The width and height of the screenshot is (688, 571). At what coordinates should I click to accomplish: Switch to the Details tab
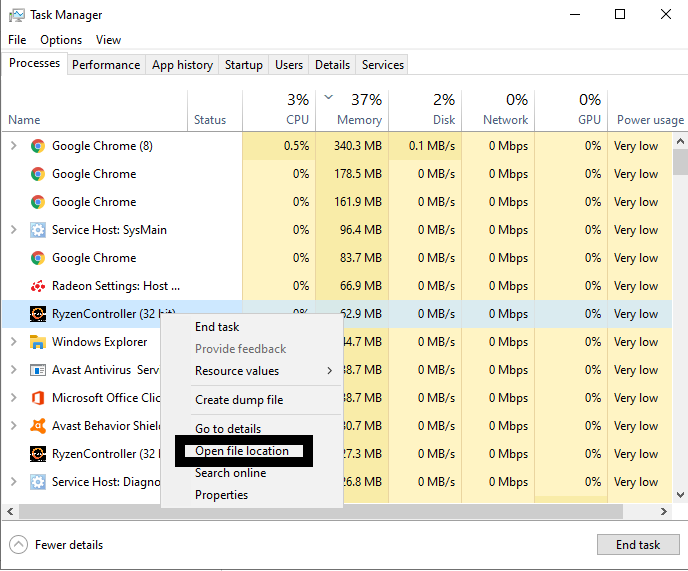tap(332, 65)
